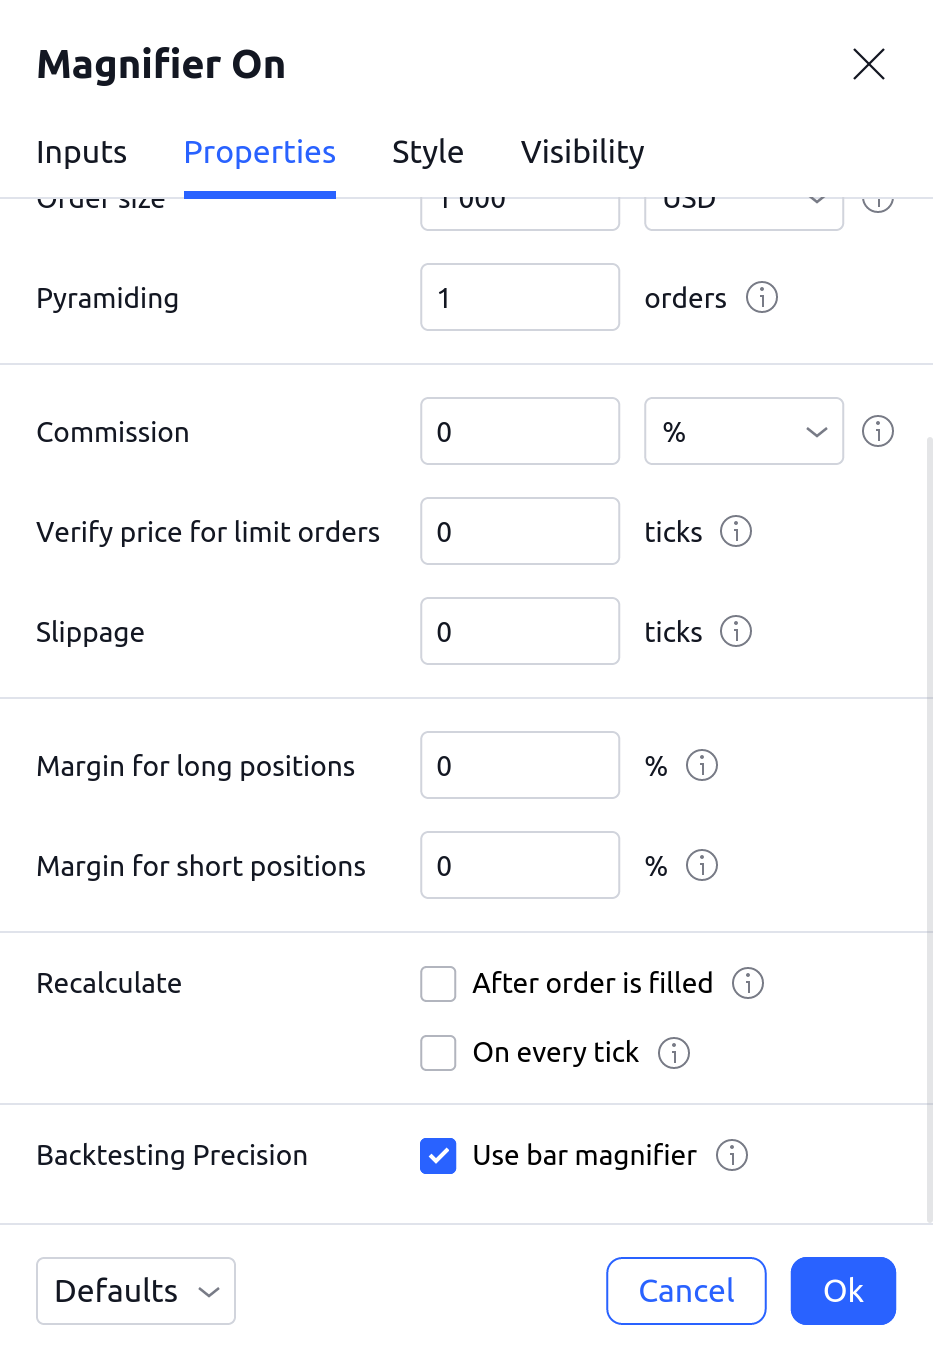The image size is (933, 1353).
Task: Expand the Defaults dropdown
Action: (x=136, y=1291)
